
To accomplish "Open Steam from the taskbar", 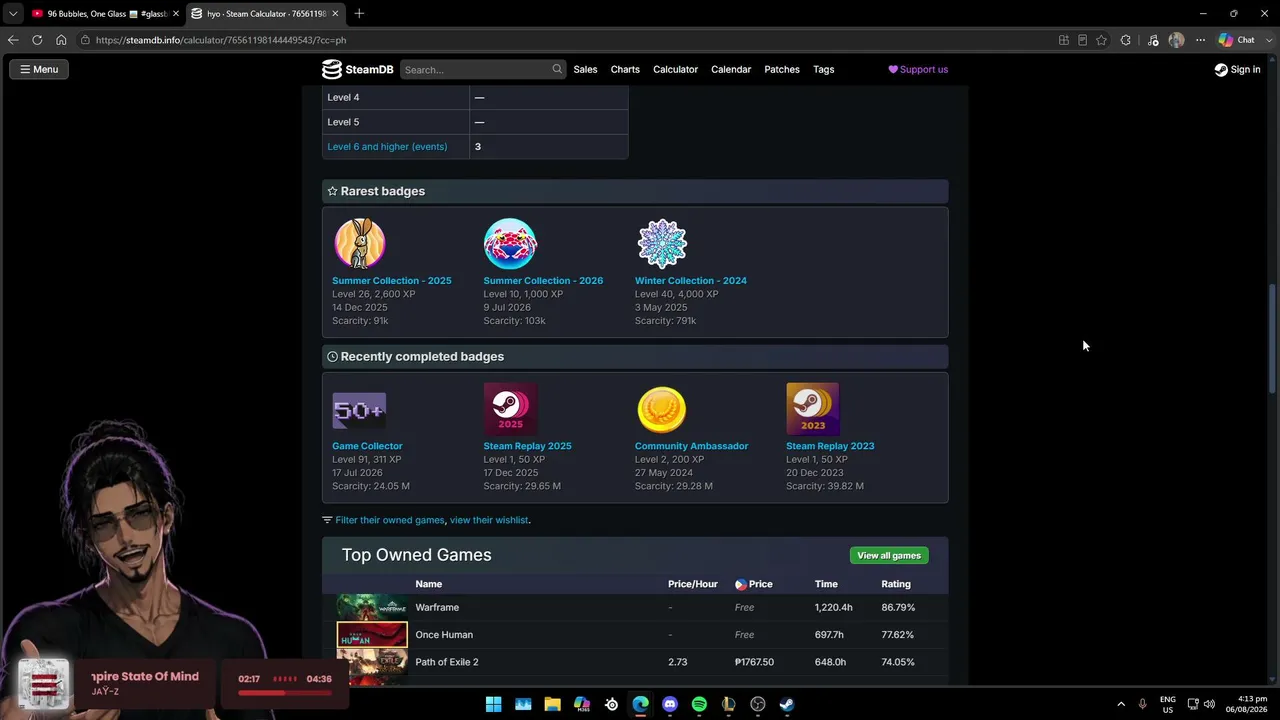I will [x=787, y=704].
